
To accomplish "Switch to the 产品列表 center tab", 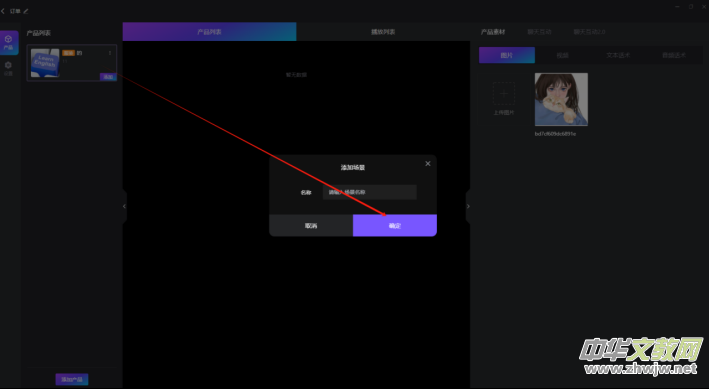I will tap(209, 32).
